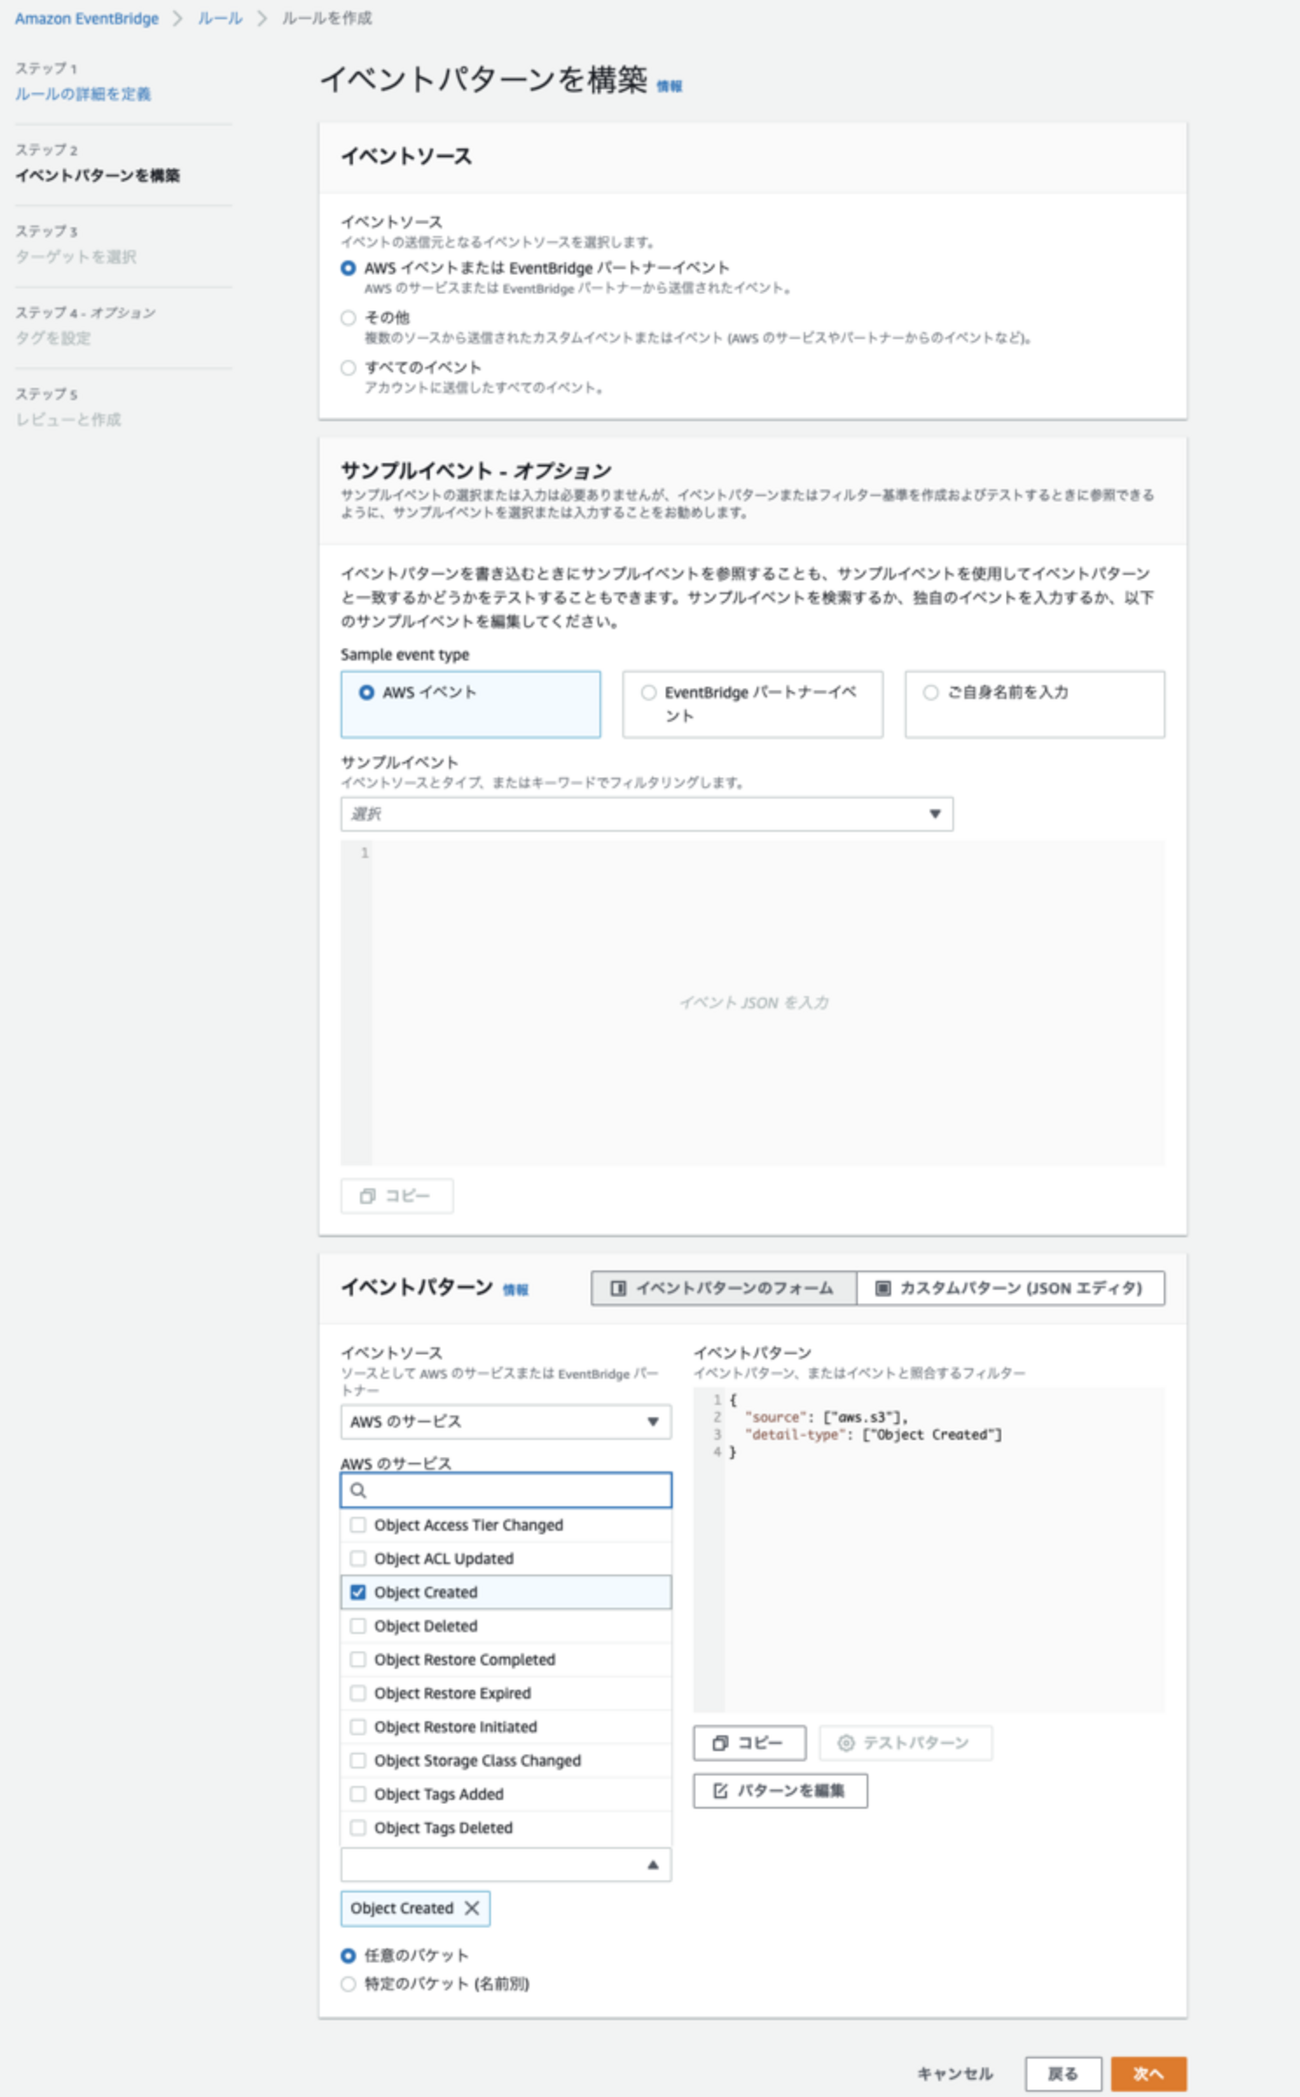Select the すべてのイベント radio option
Viewport: 1300px width, 2097px height.
(348, 368)
